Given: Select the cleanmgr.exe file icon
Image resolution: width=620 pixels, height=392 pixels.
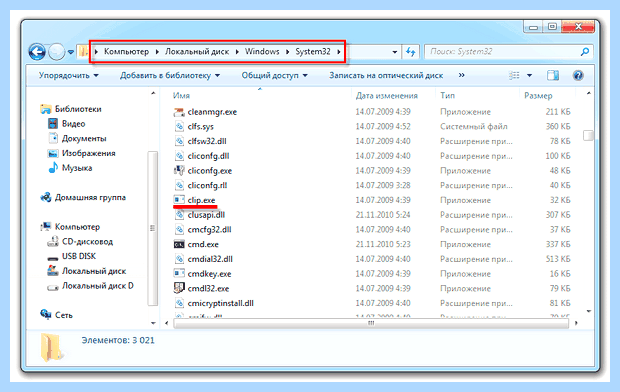Looking at the screenshot, I should click(179, 112).
